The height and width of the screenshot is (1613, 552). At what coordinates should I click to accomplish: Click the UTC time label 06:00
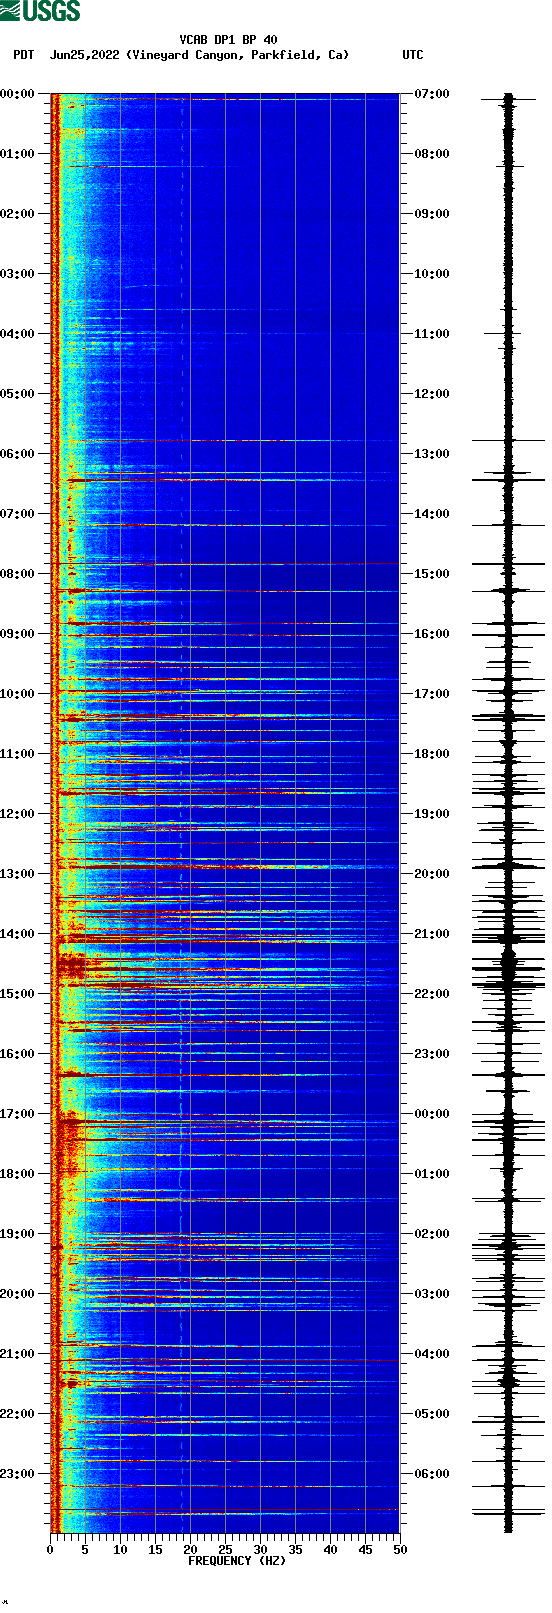pyautogui.click(x=432, y=1474)
